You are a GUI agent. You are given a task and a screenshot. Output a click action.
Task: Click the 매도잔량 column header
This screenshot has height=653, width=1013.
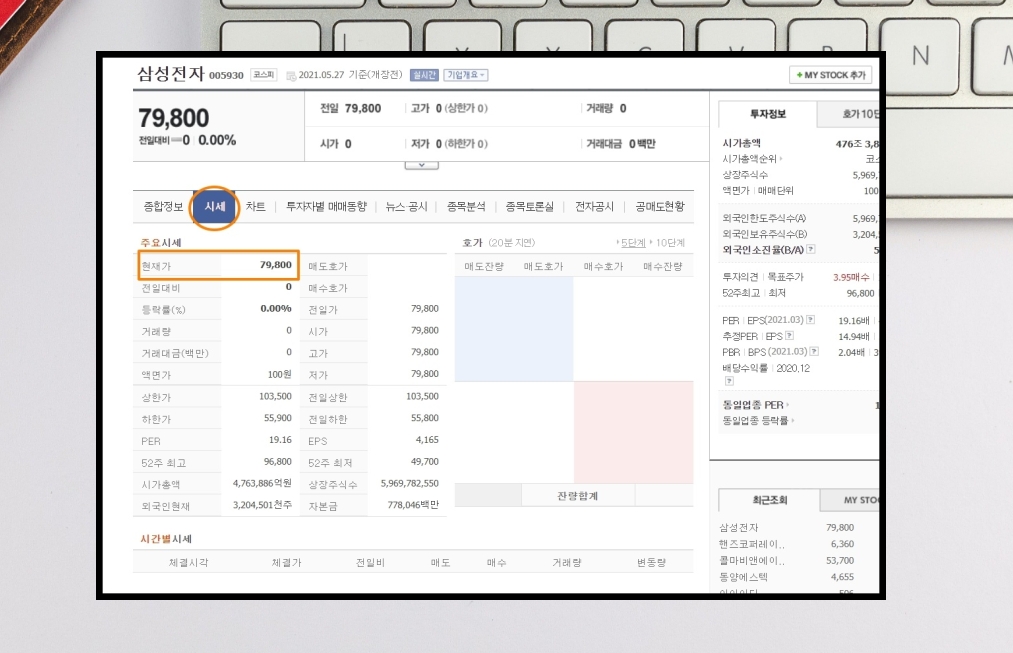click(x=484, y=266)
